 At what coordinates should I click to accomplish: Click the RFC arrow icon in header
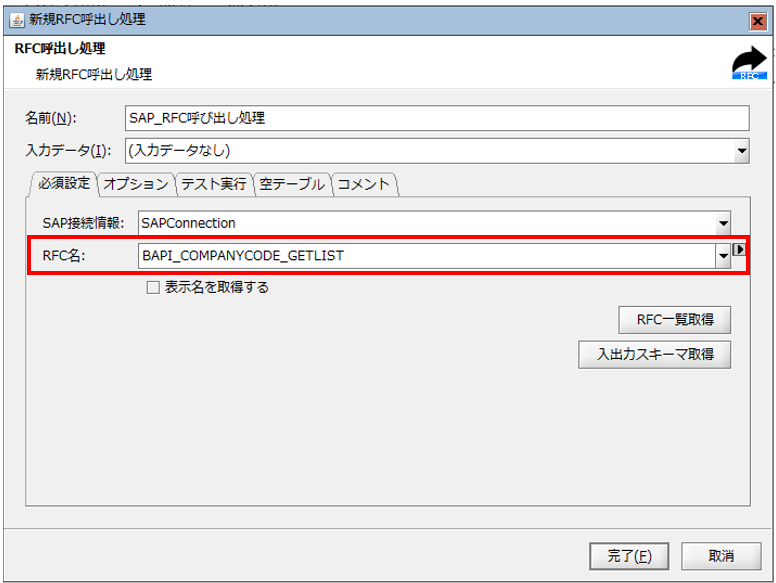coord(747,63)
